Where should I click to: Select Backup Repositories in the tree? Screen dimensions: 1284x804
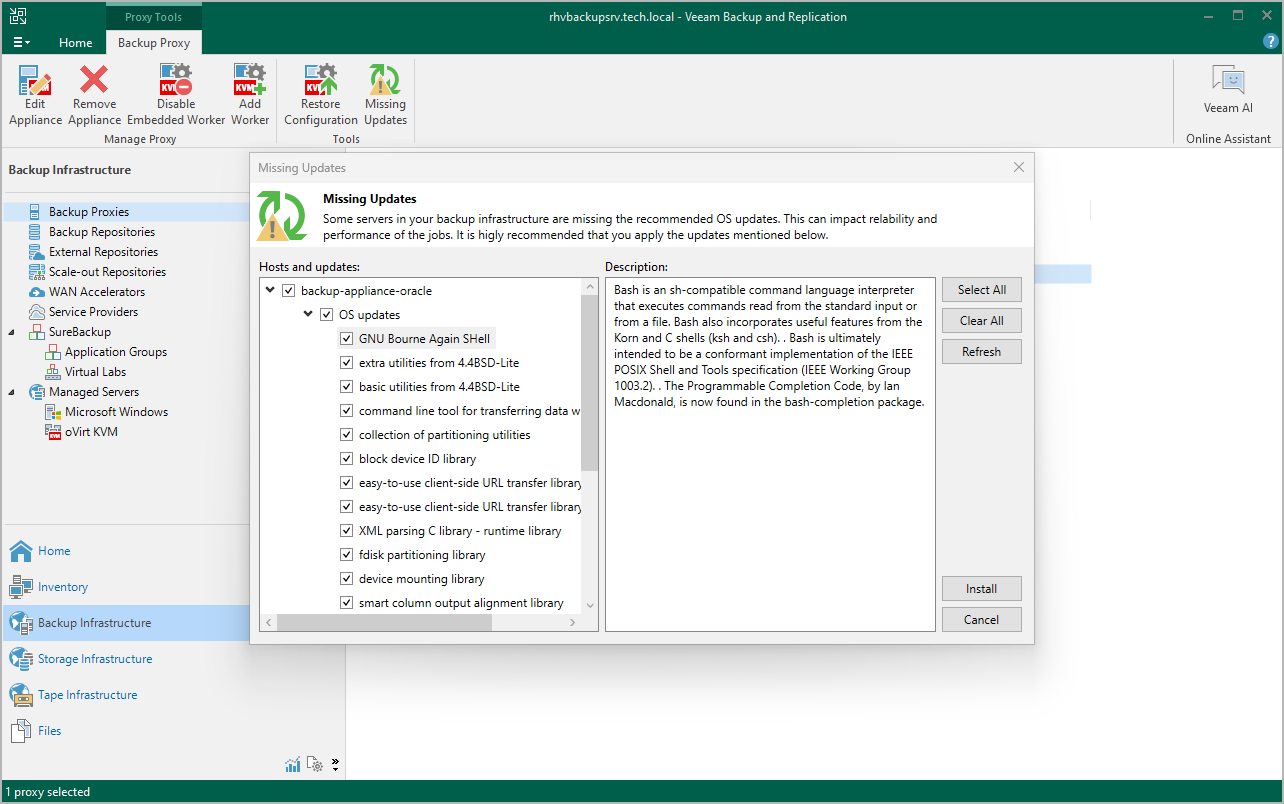click(102, 232)
